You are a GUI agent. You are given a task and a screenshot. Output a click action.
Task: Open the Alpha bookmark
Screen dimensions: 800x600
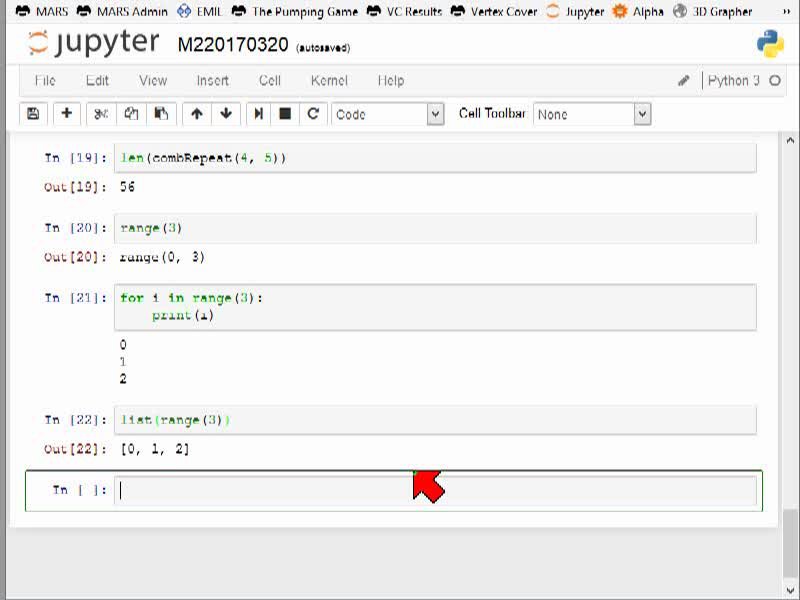(638, 11)
